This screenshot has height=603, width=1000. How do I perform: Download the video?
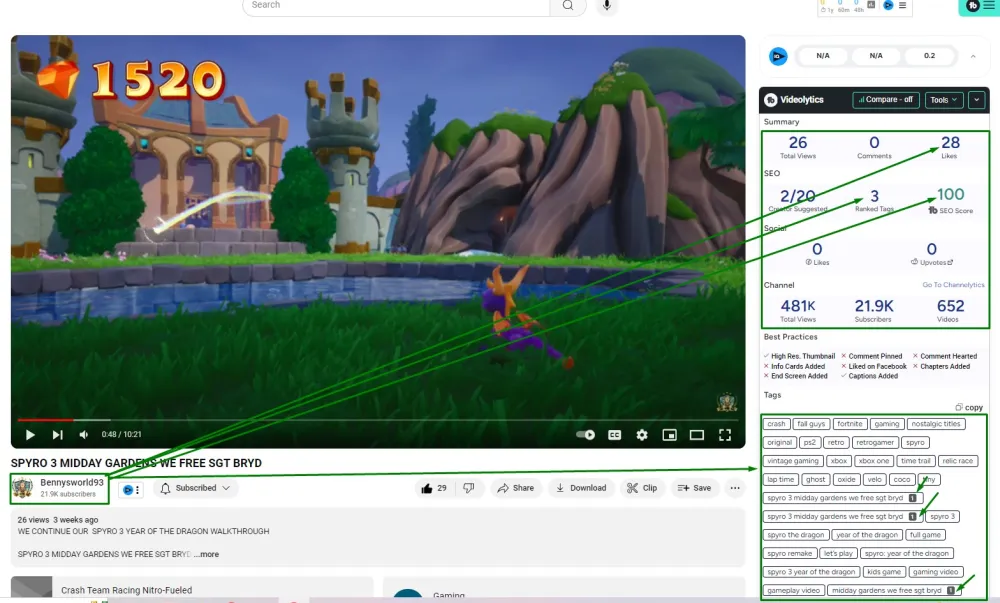tap(581, 488)
